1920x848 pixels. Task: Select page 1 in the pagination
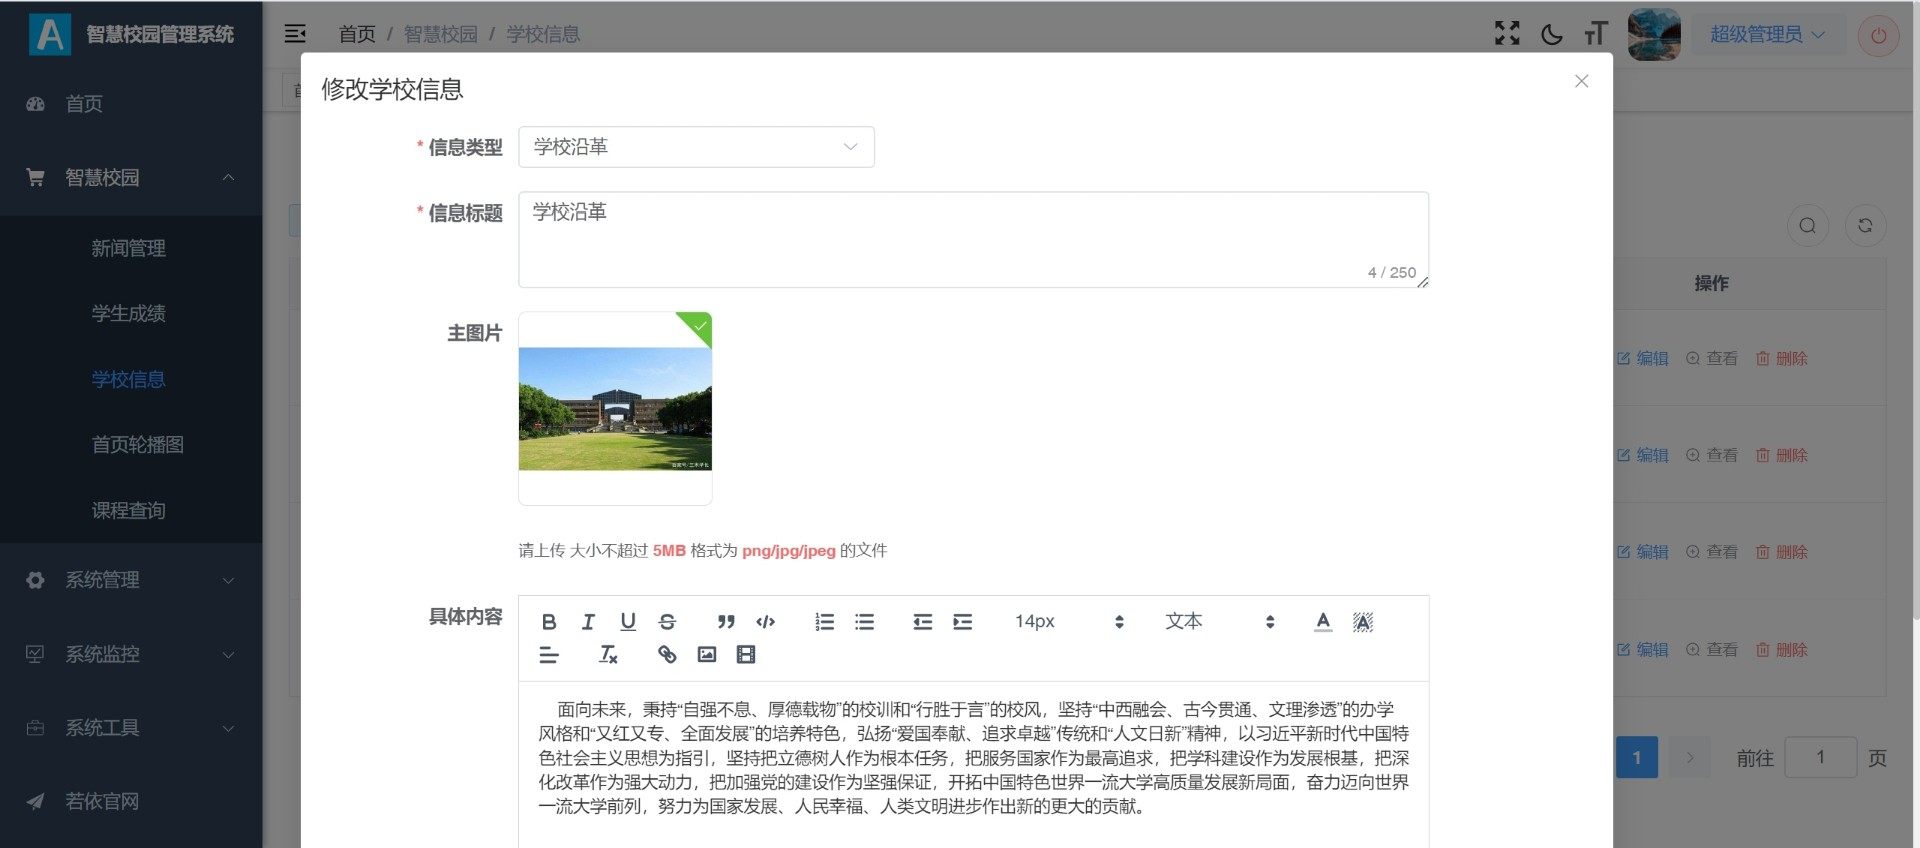pyautogui.click(x=1637, y=758)
